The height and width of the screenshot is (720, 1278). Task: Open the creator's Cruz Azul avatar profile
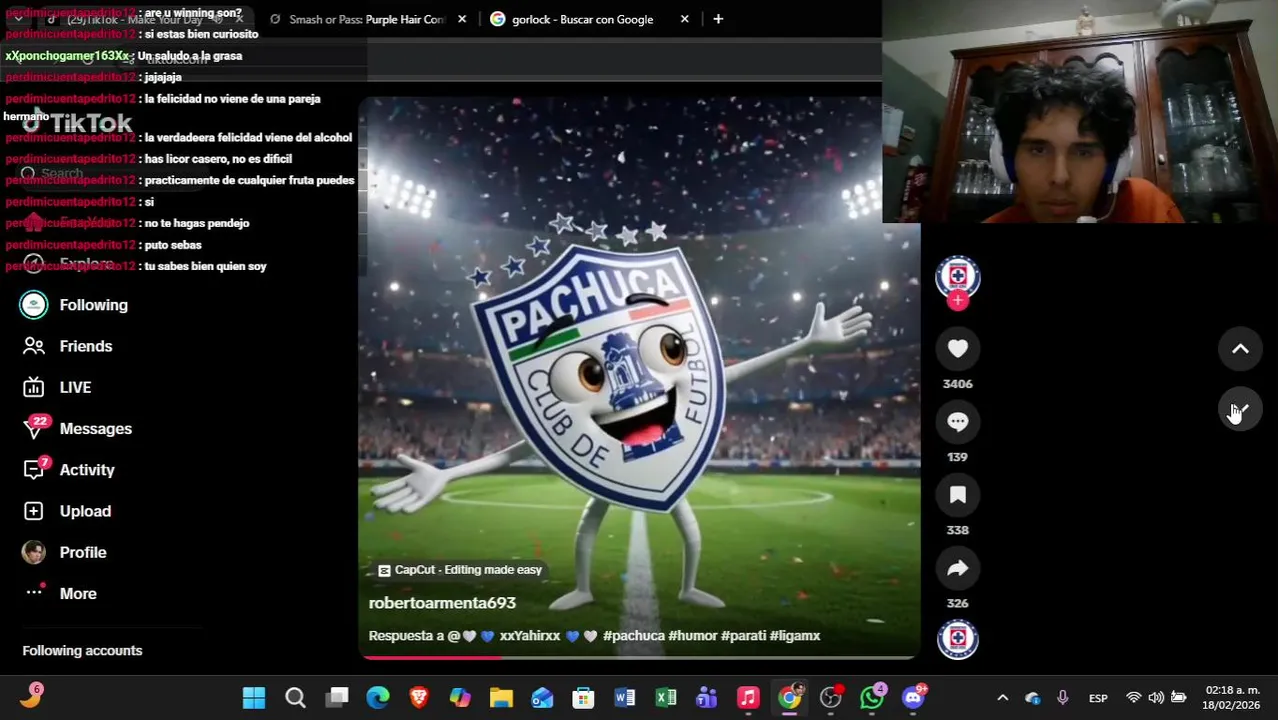pos(957,276)
